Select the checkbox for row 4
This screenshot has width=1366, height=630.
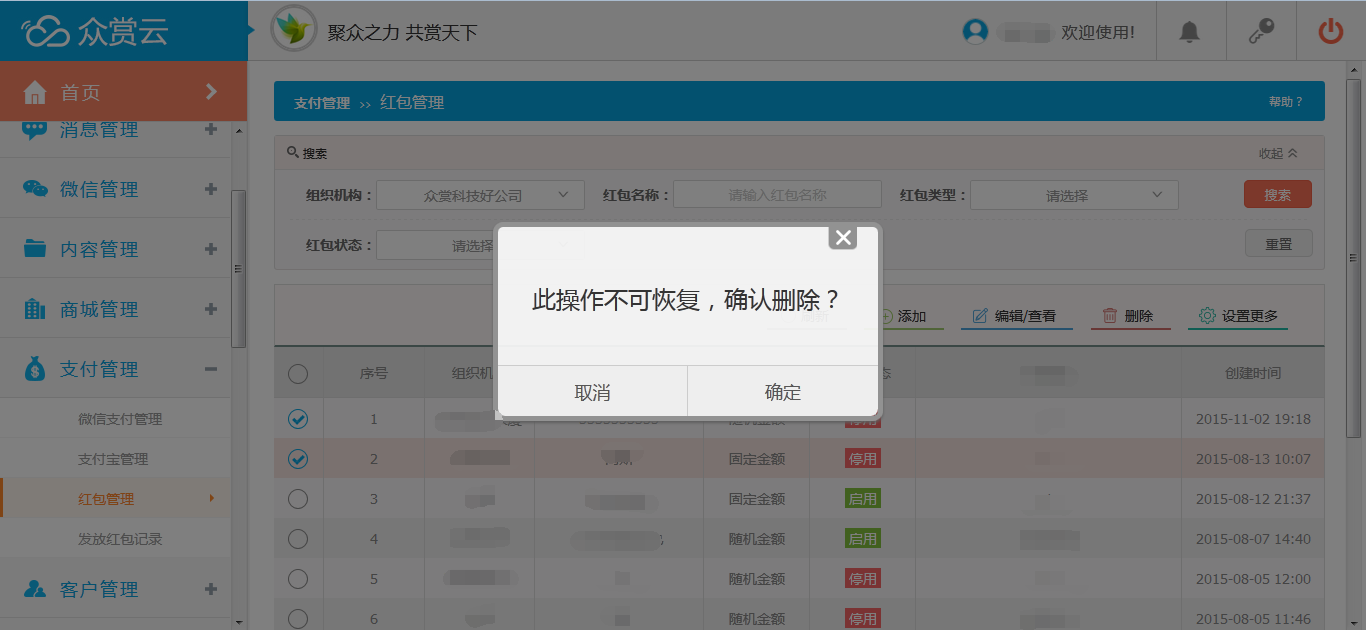coord(298,539)
